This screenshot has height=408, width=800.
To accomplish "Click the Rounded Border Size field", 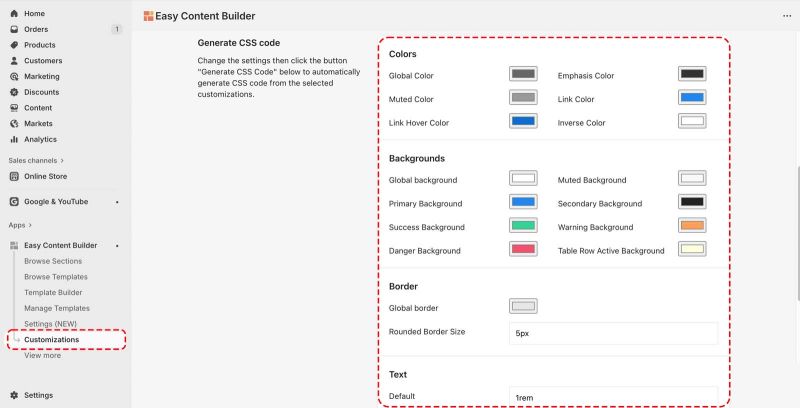I will 613,333.
